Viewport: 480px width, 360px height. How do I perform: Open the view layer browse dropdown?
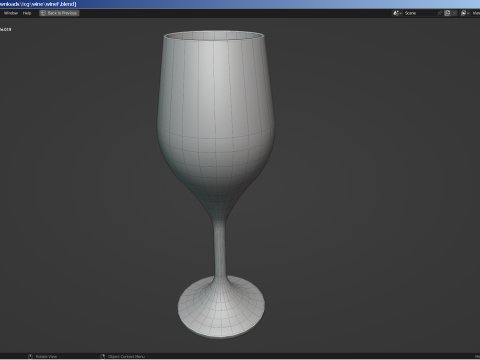(x=465, y=13)
